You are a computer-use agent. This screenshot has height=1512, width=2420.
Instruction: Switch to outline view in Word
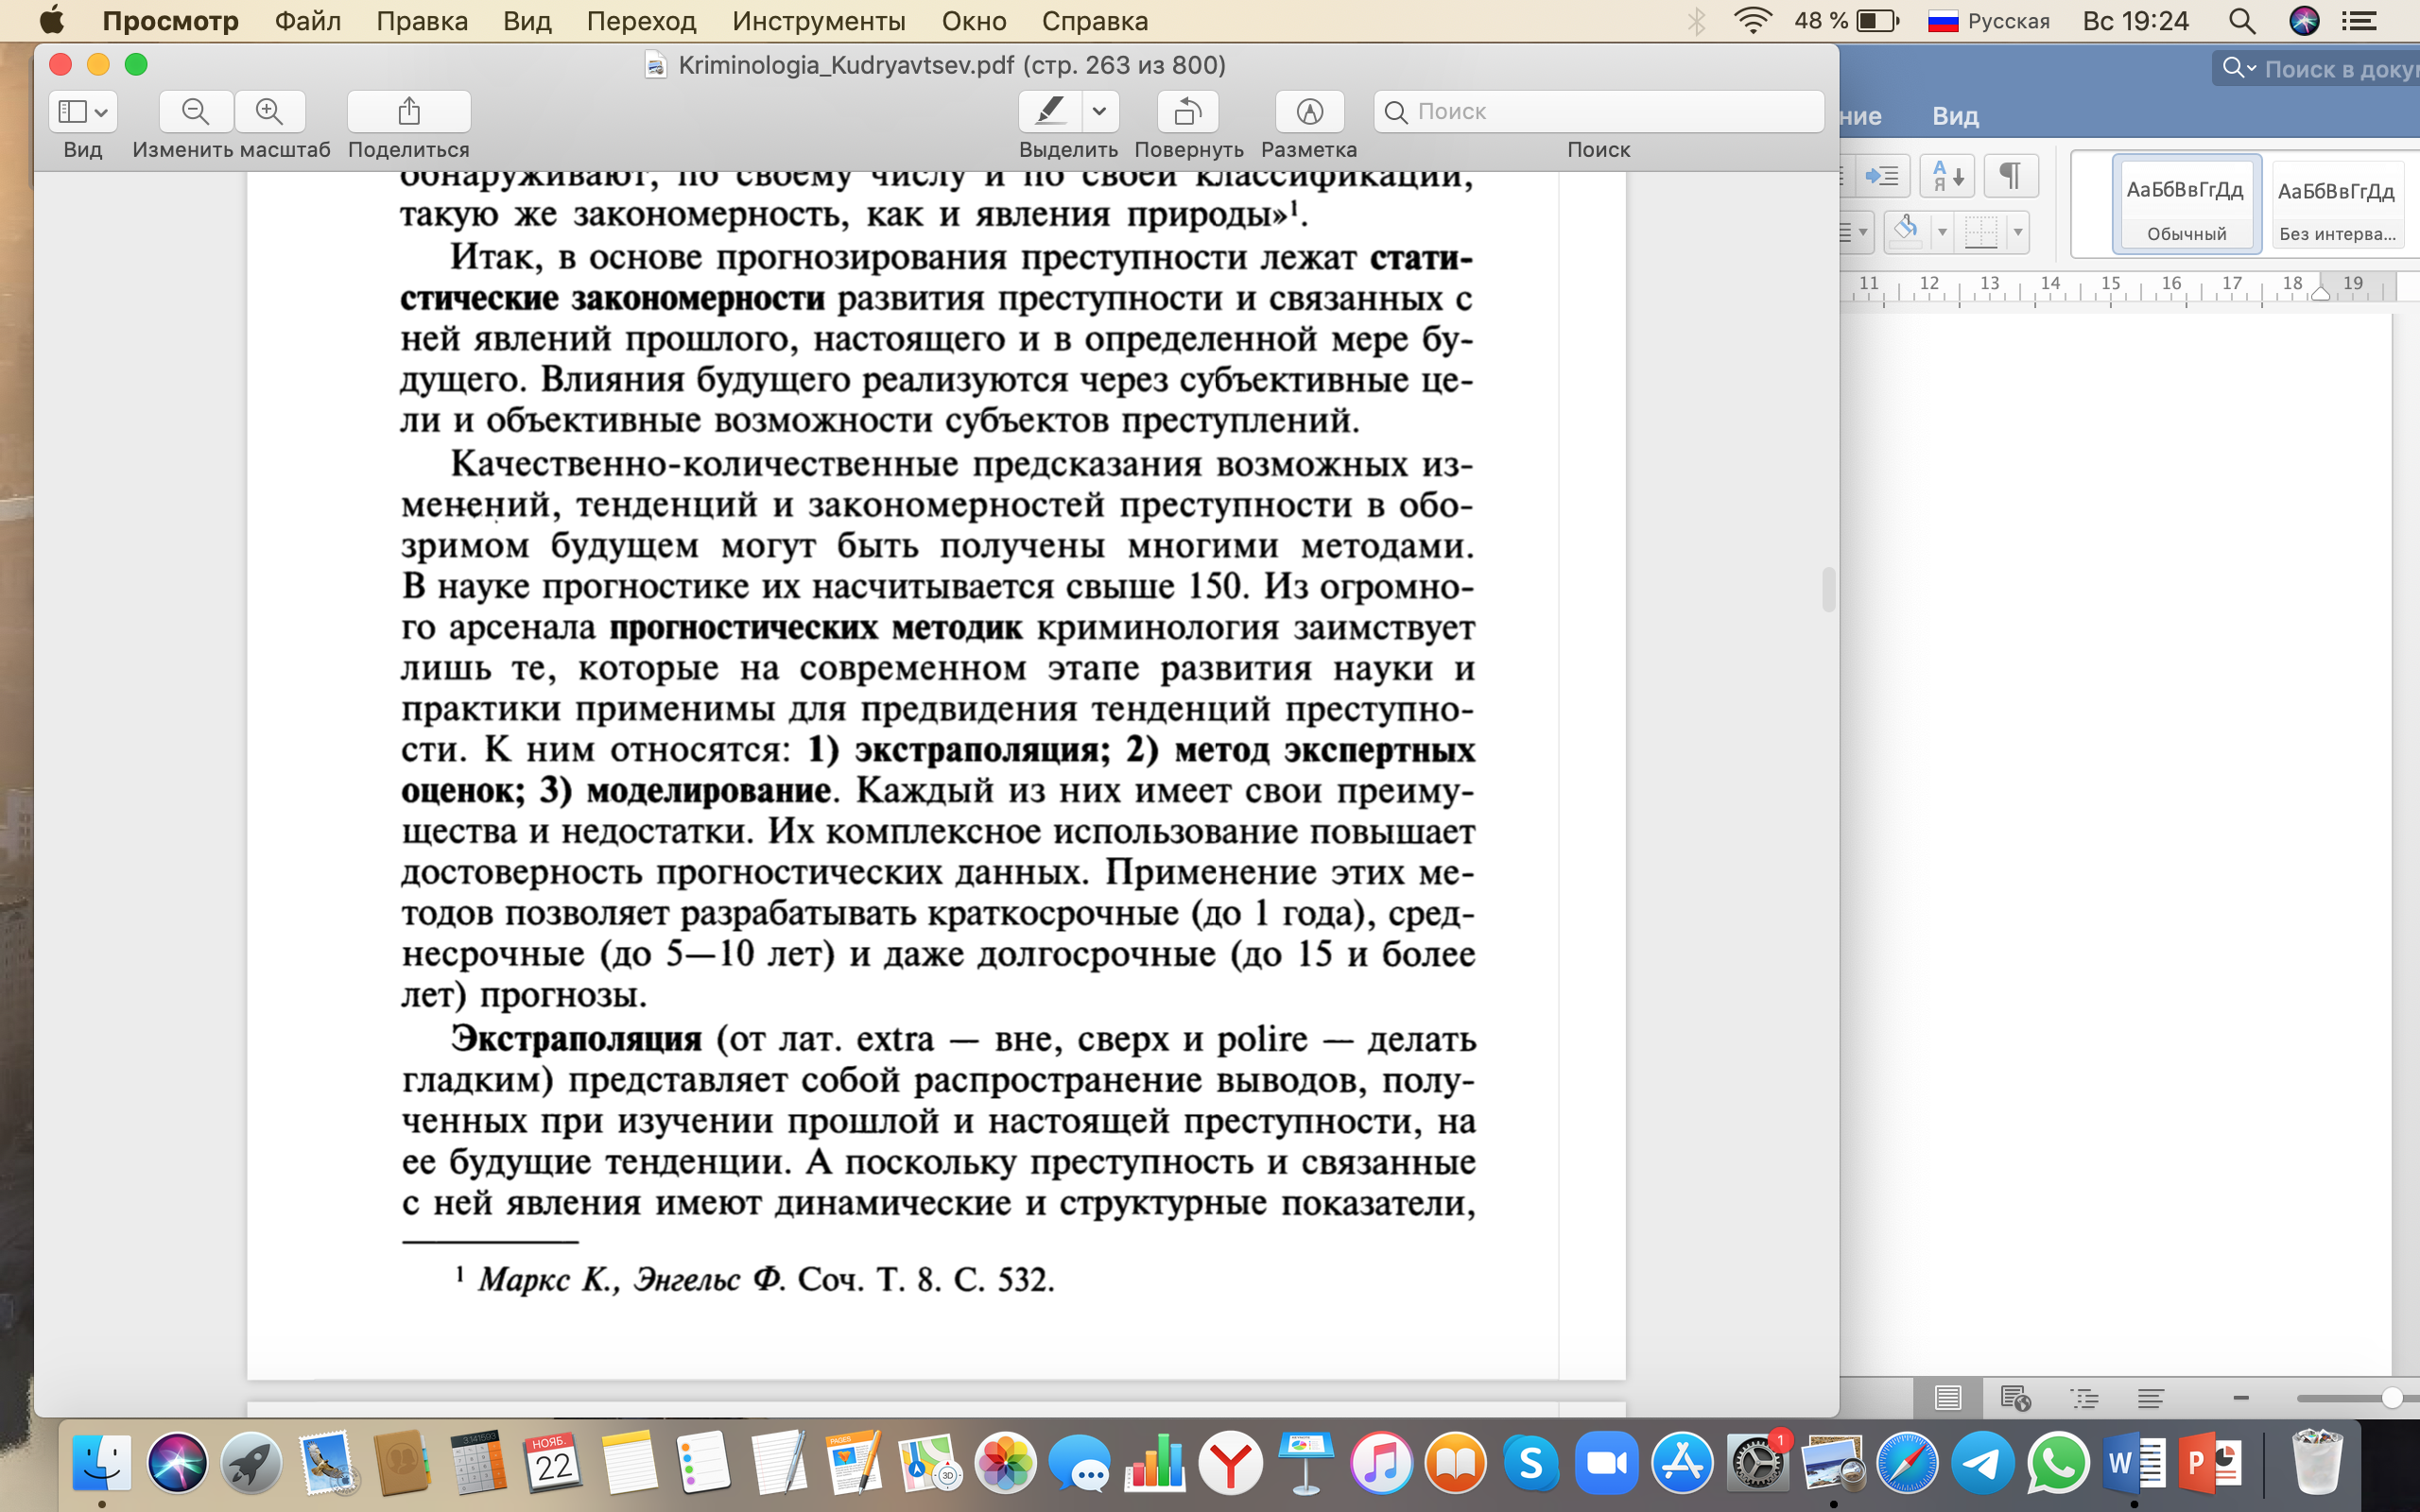coord(2084,1398)
